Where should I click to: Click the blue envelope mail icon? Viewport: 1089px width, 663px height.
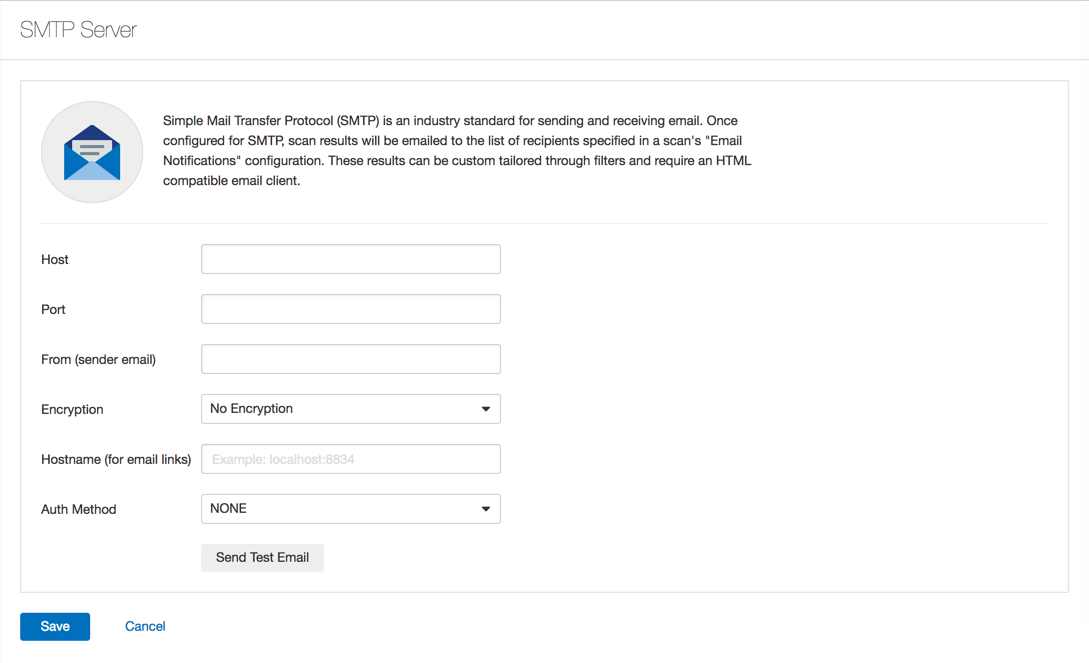[x=92, y=153]
